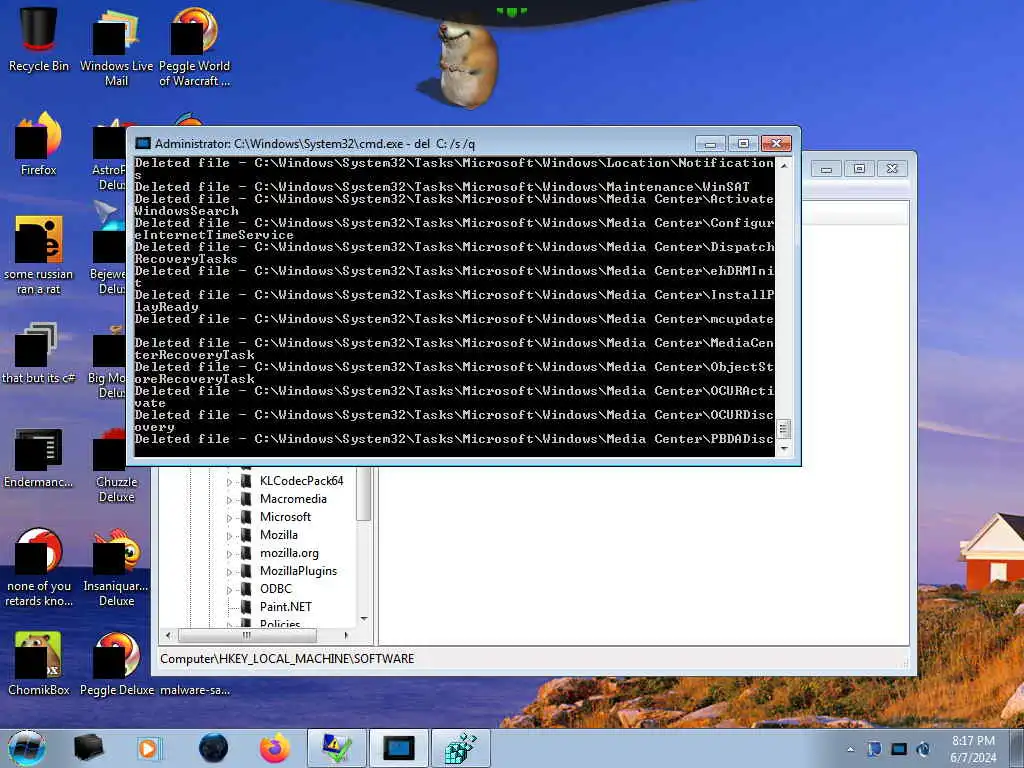Screen dimensions: 1024x768
Task: Select the MozillaPlugins key in the tree
Action: (298, 571)
